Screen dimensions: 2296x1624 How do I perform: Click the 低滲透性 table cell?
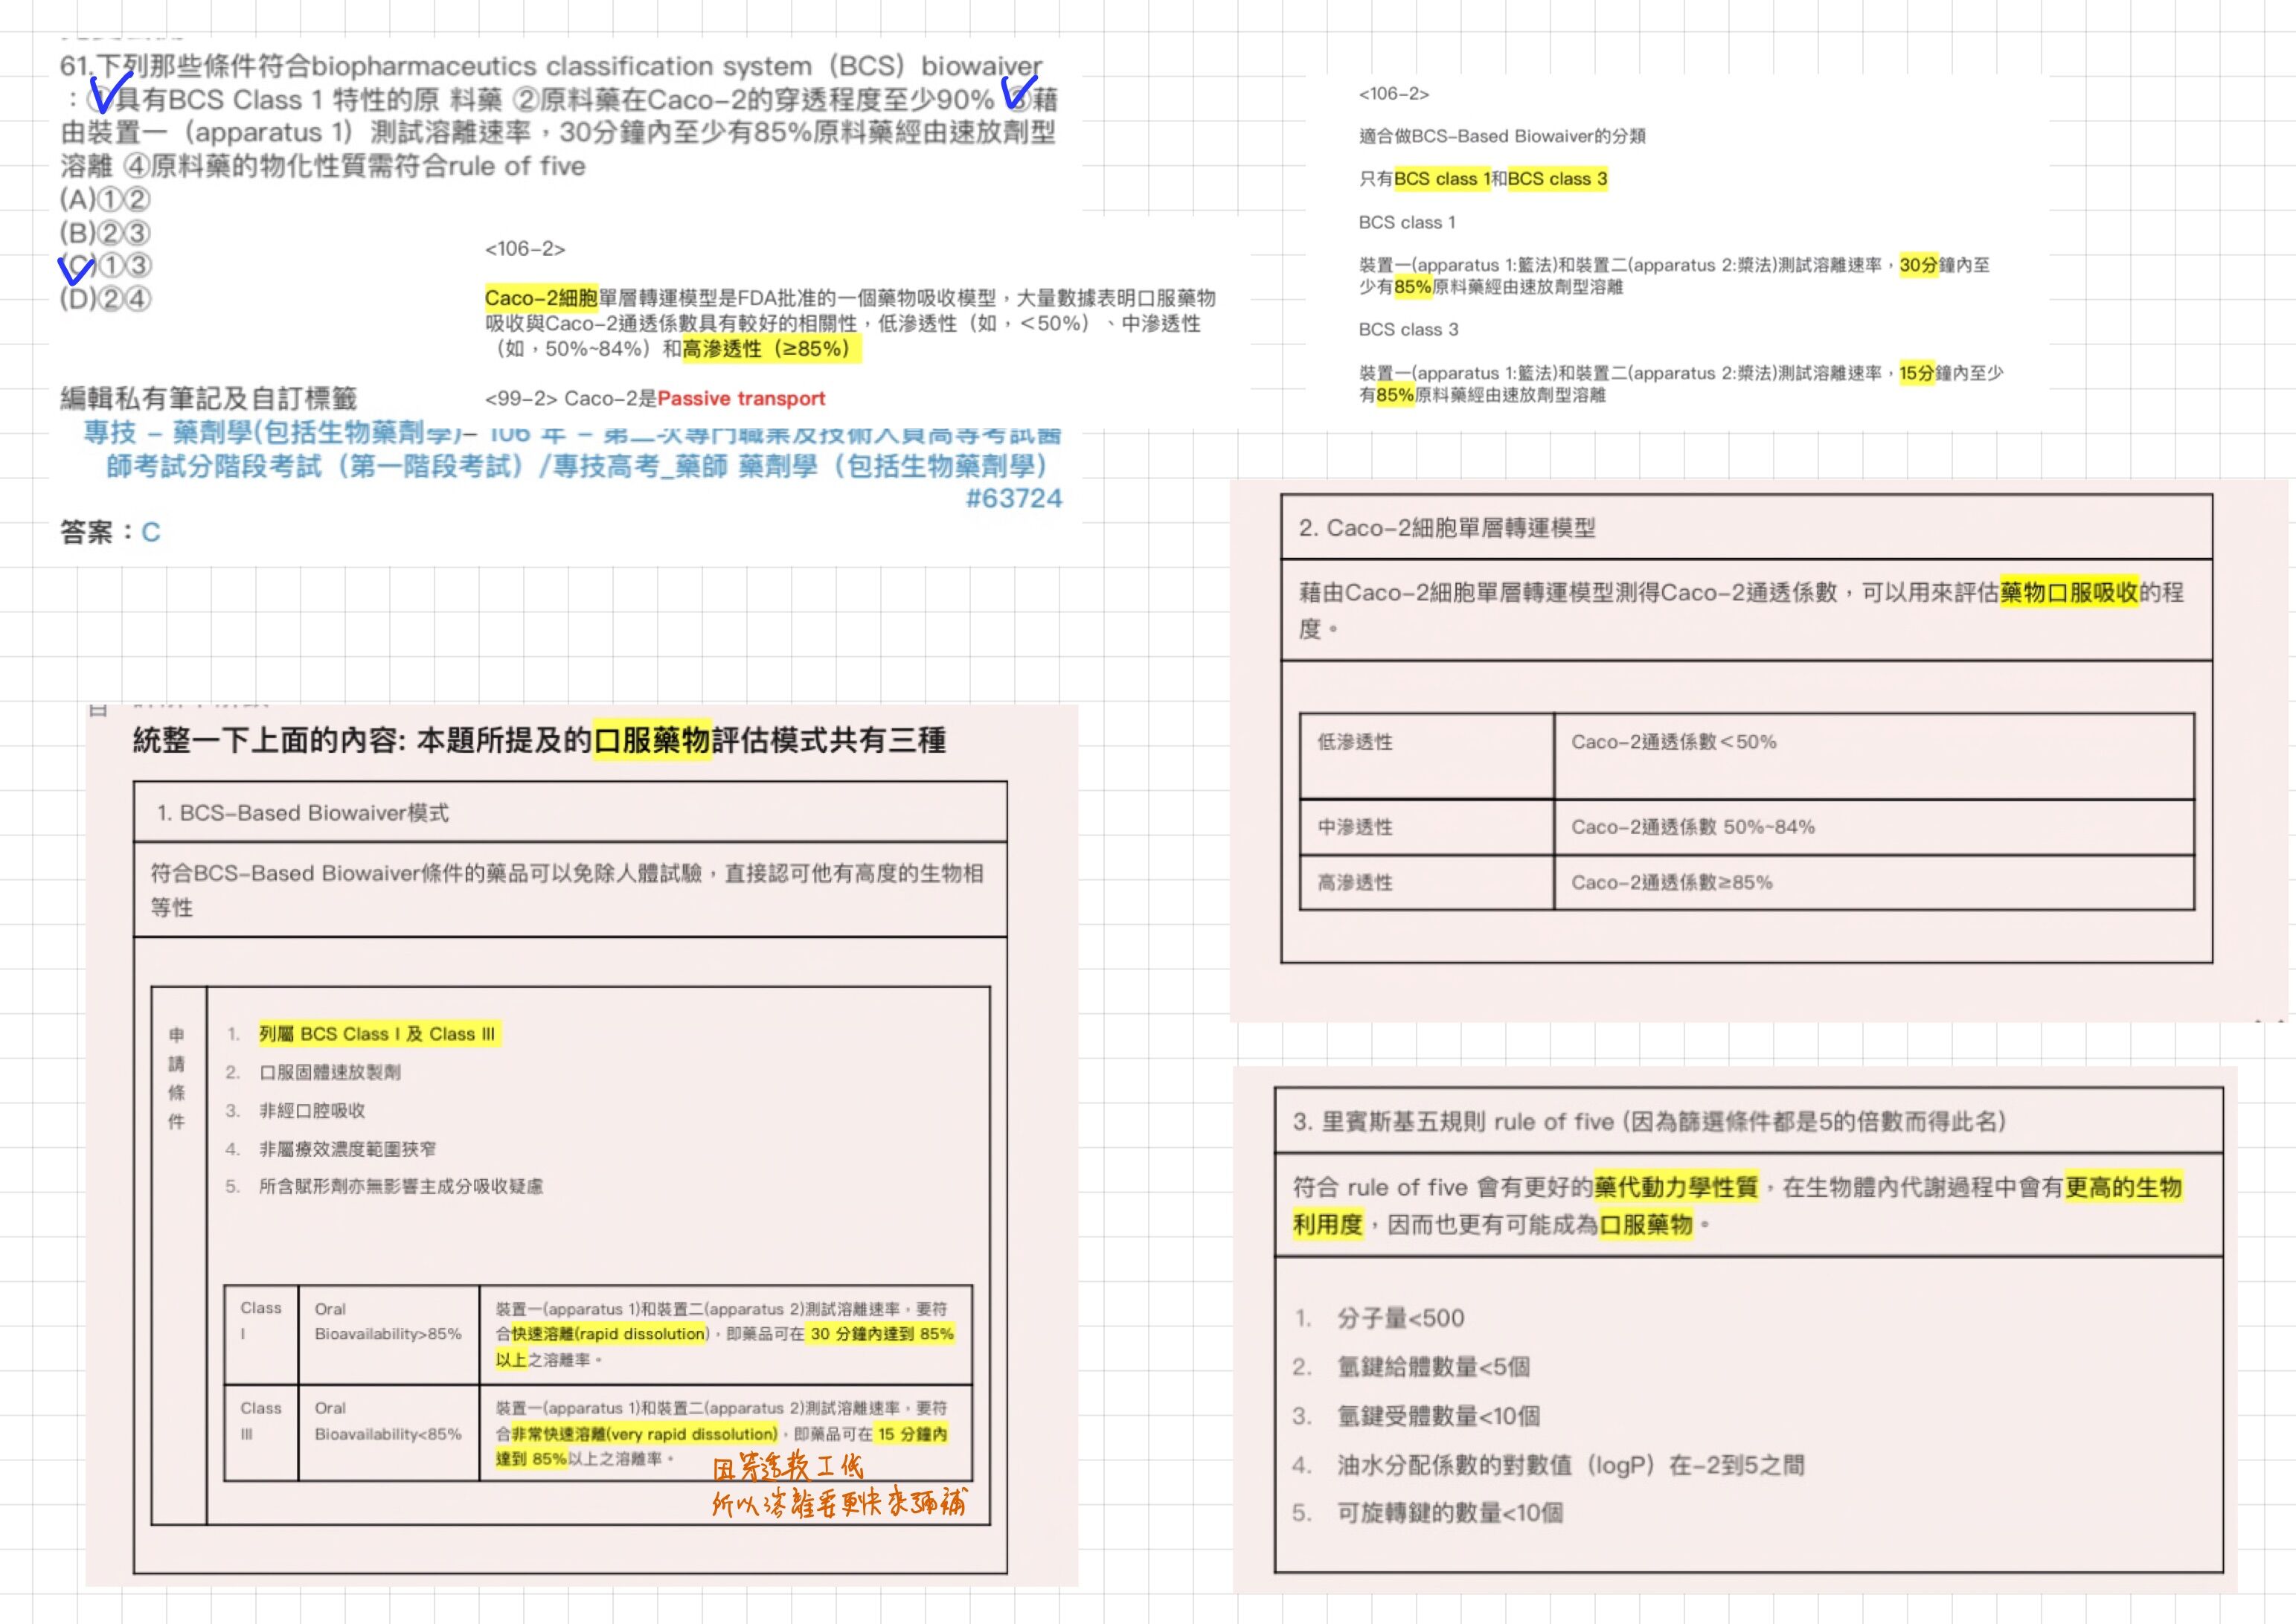(x=1354, y=742)
